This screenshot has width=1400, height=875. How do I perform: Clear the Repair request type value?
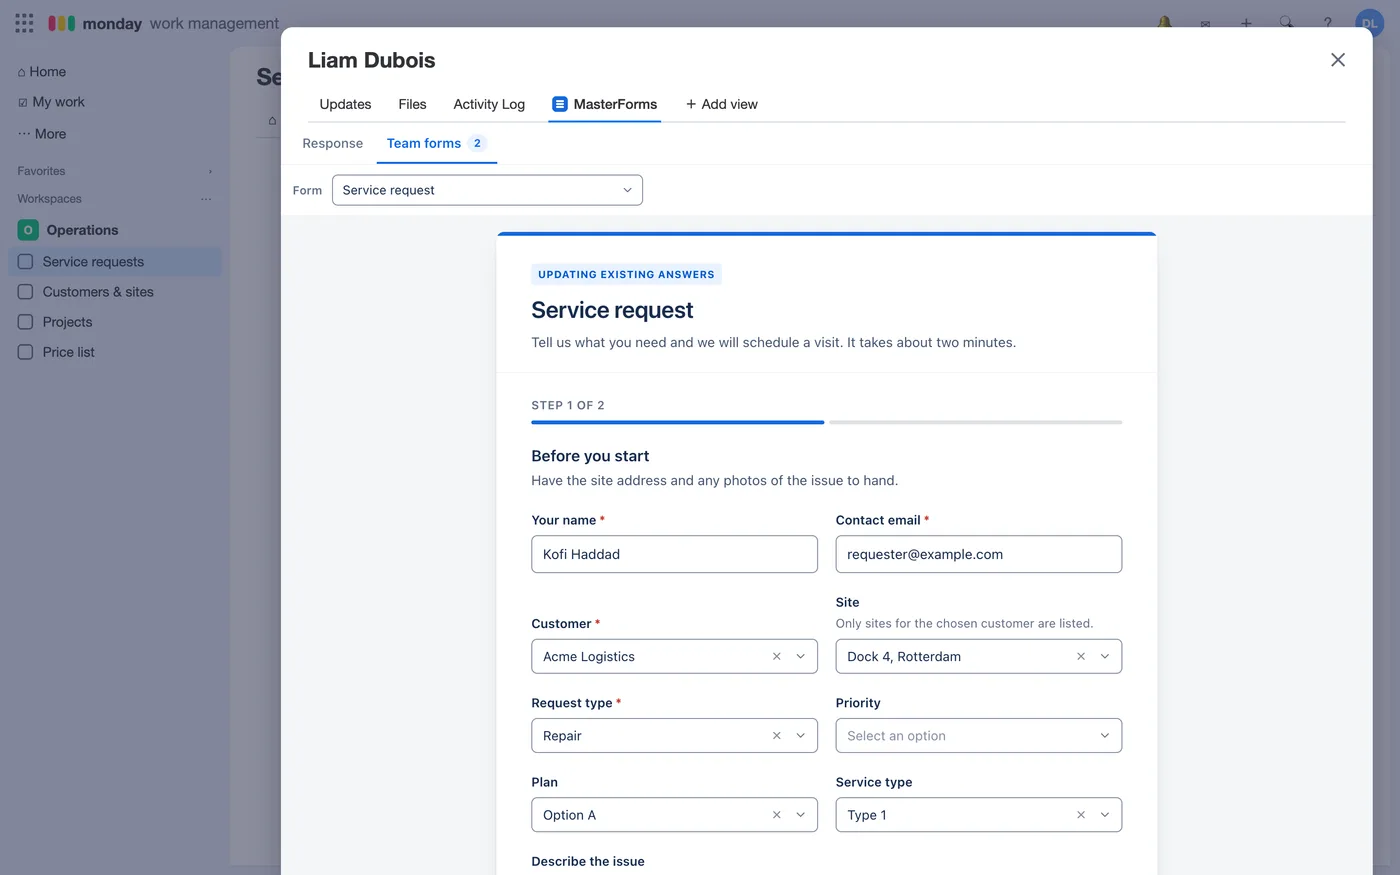pos(777,735)
